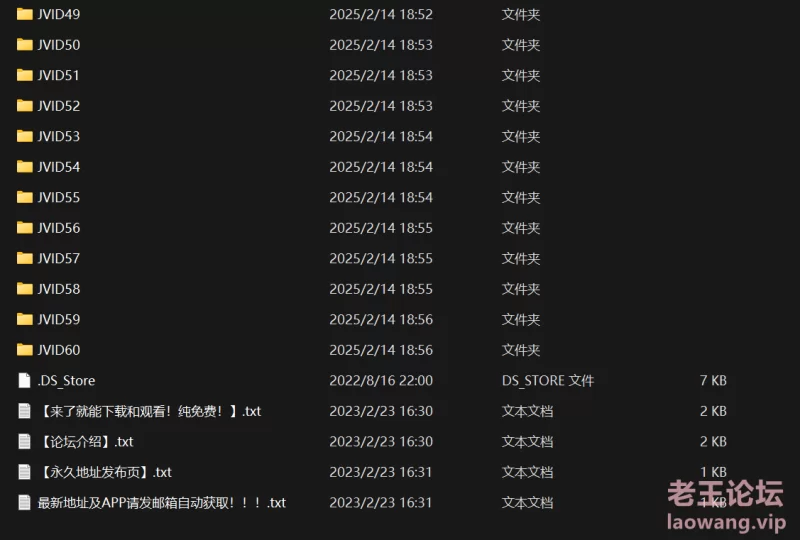800x540 pixels.
Task: Select the .DS_Store file name
Action: pyautogui.click(x=66, y=381)
